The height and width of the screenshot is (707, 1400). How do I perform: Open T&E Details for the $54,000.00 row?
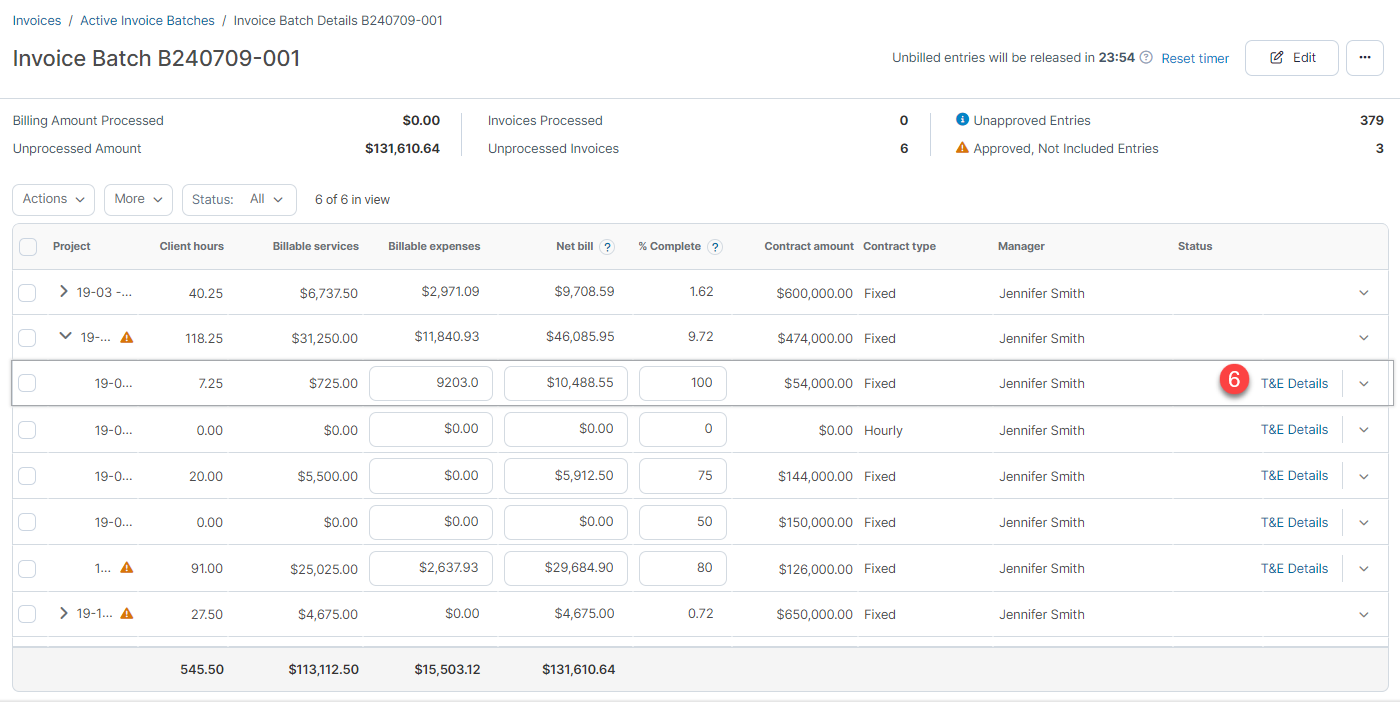(x=1294, y=383)
